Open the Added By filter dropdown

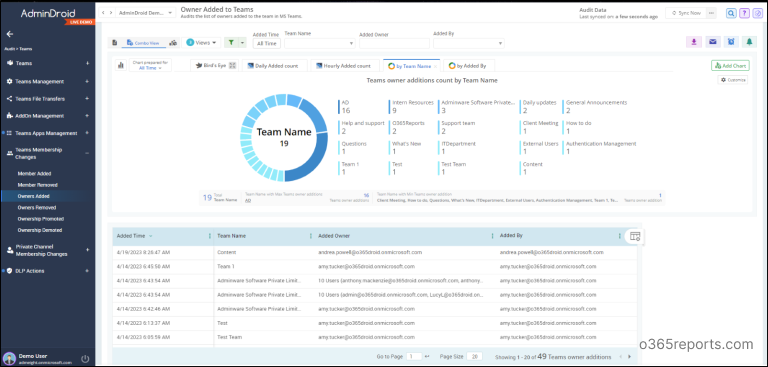(x=469, y=43)
